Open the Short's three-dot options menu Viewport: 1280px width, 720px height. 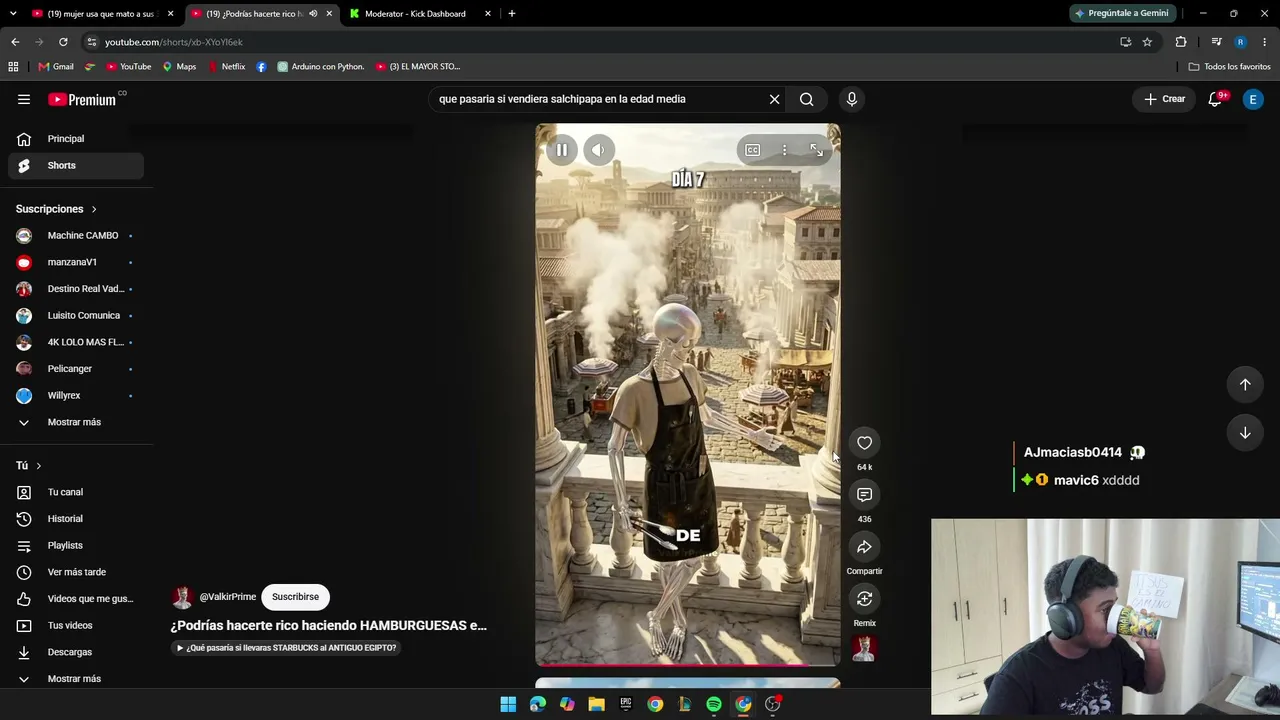[784, 150]
